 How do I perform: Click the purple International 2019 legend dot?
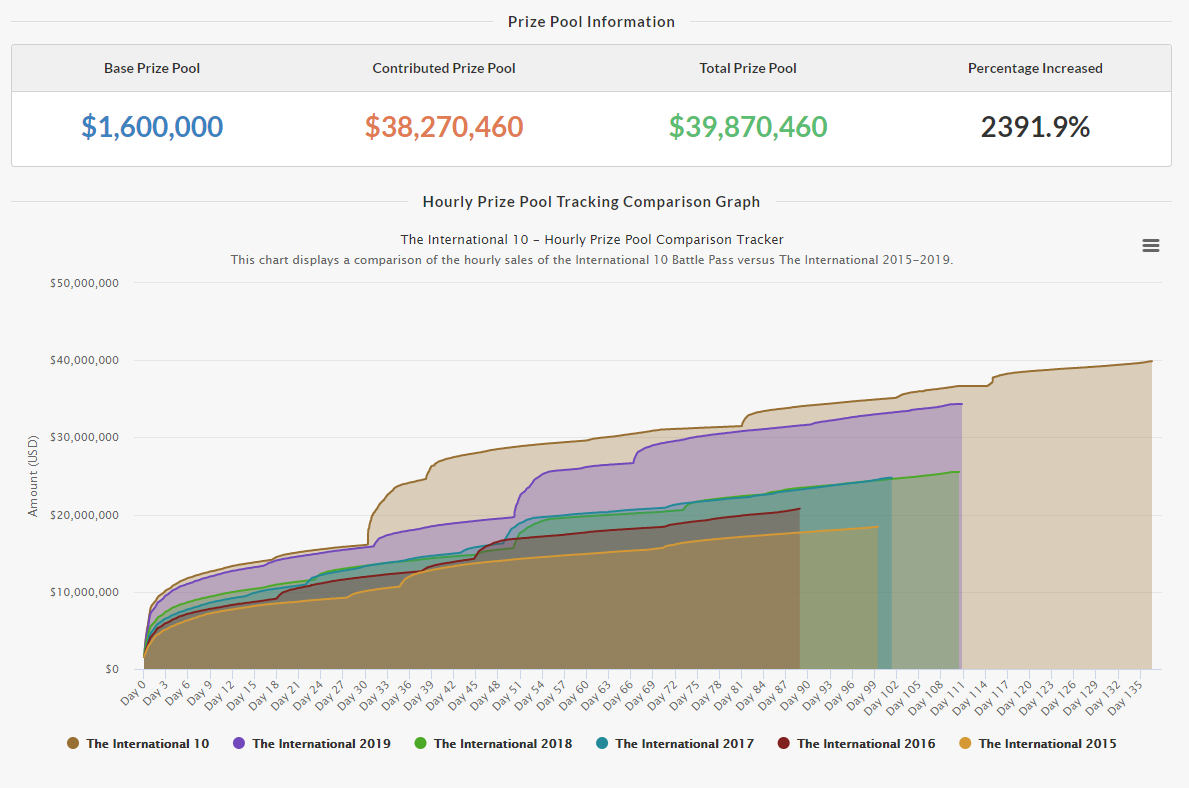239,743
